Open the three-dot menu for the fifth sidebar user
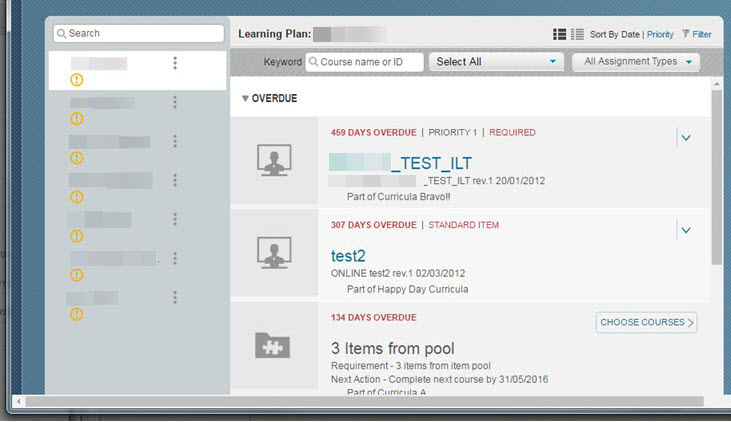 [175, 219]
